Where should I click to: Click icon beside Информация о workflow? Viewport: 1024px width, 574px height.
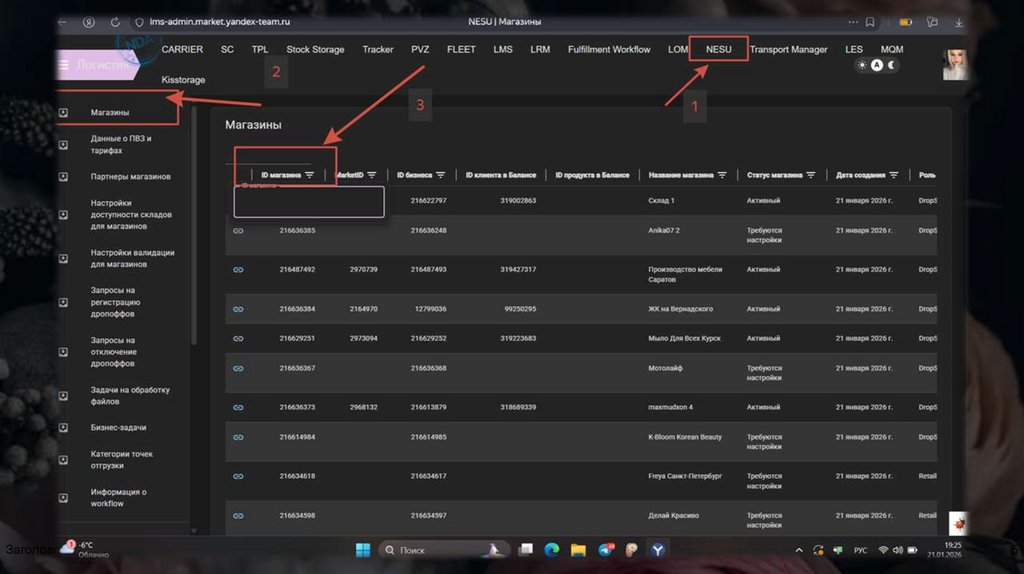(63, 498)
